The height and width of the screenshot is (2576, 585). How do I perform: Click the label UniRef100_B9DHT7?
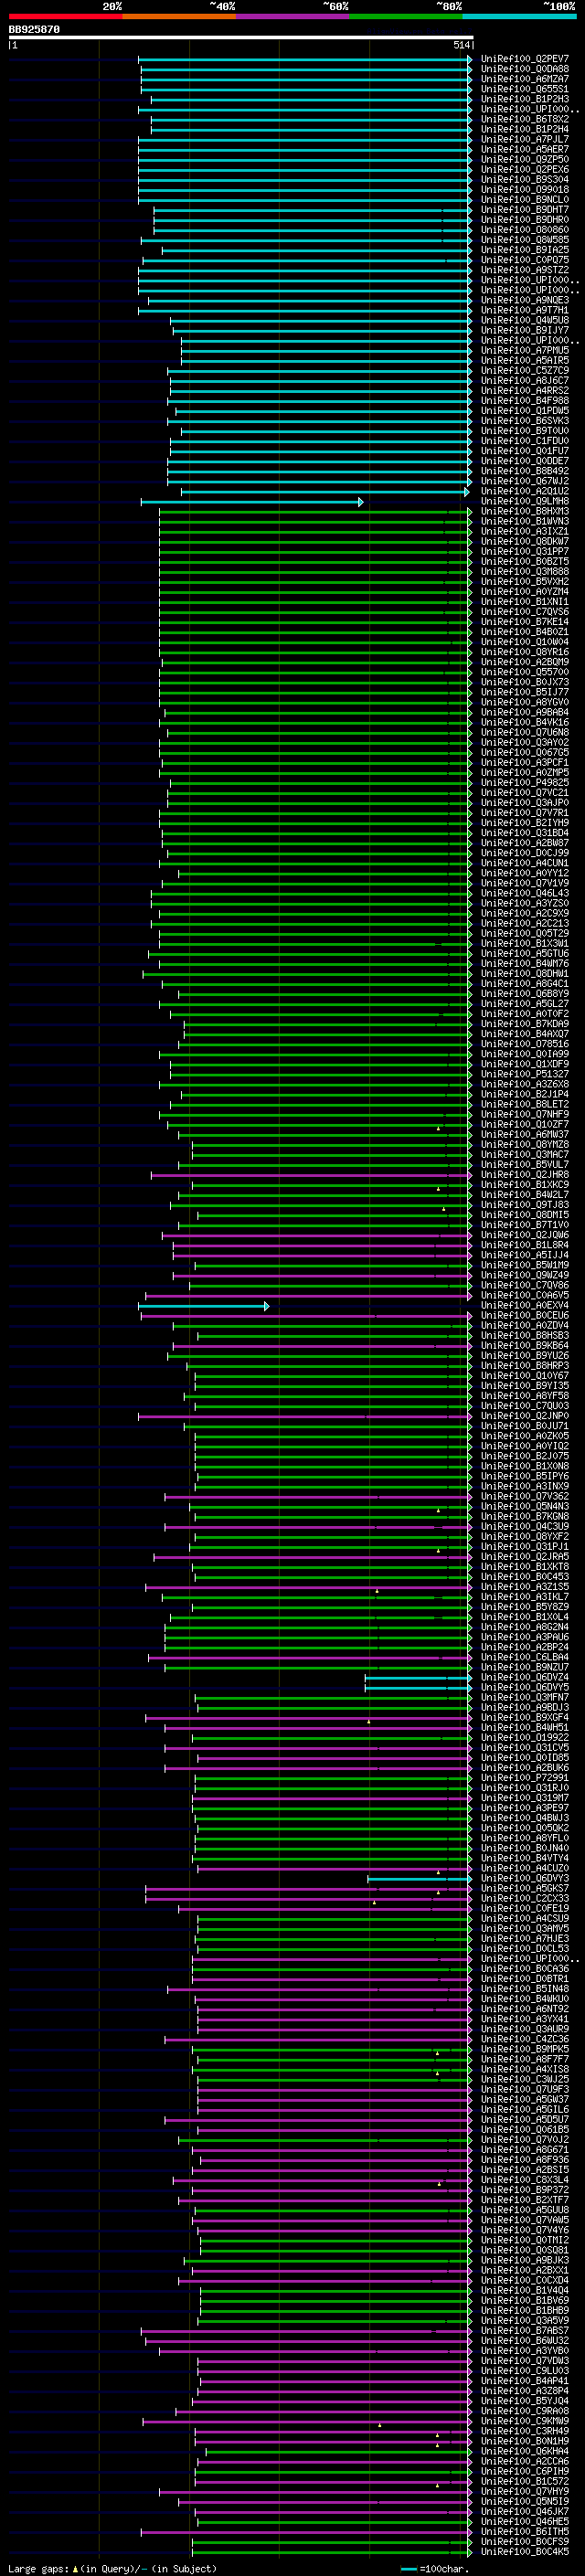(525, 210)
